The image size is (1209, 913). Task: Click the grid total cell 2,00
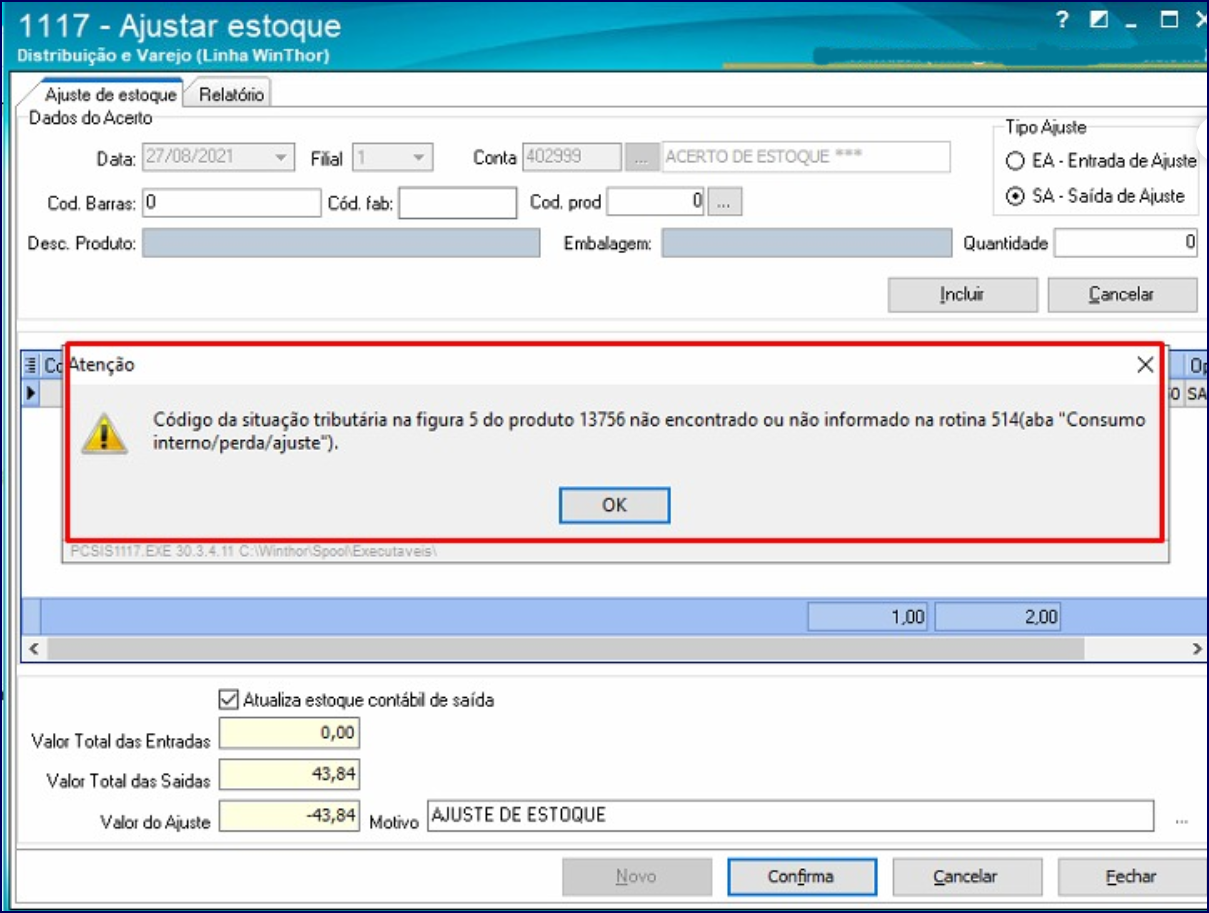pos(997,618)
